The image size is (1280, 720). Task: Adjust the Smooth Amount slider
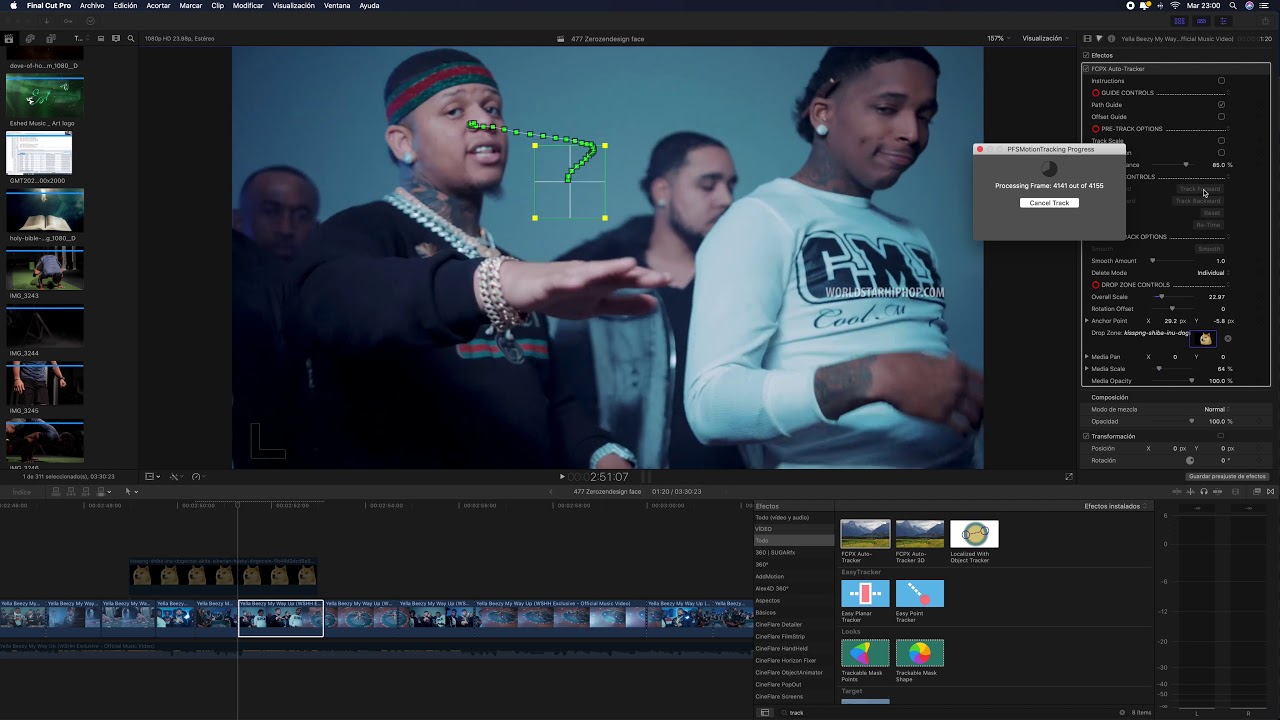[x=1152, y=261]
